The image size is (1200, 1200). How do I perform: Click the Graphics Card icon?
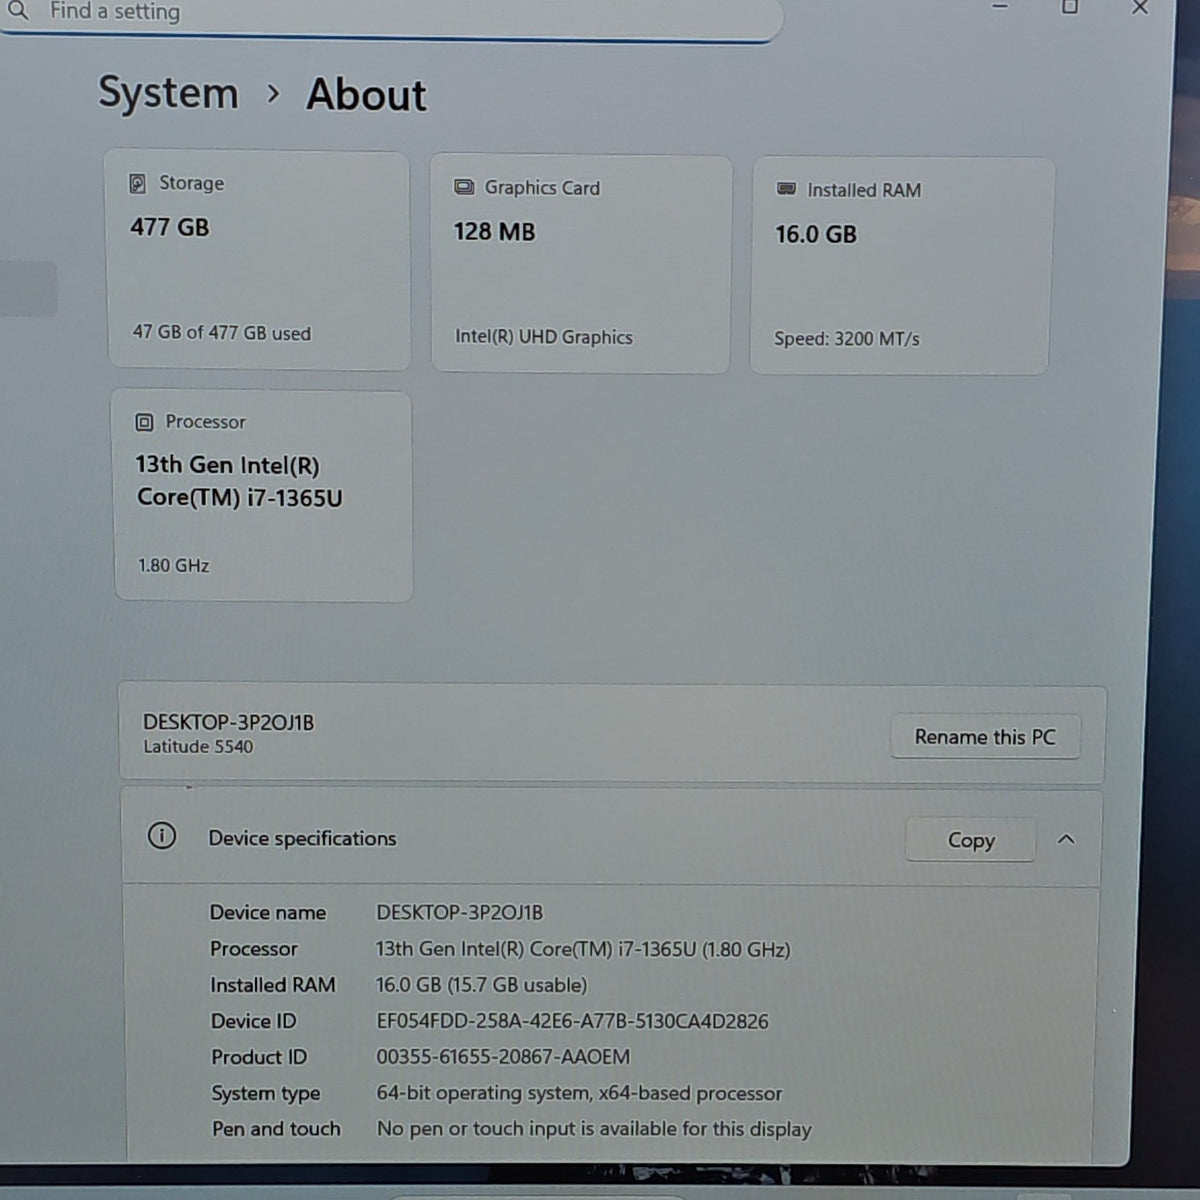[x=464, y=187]
